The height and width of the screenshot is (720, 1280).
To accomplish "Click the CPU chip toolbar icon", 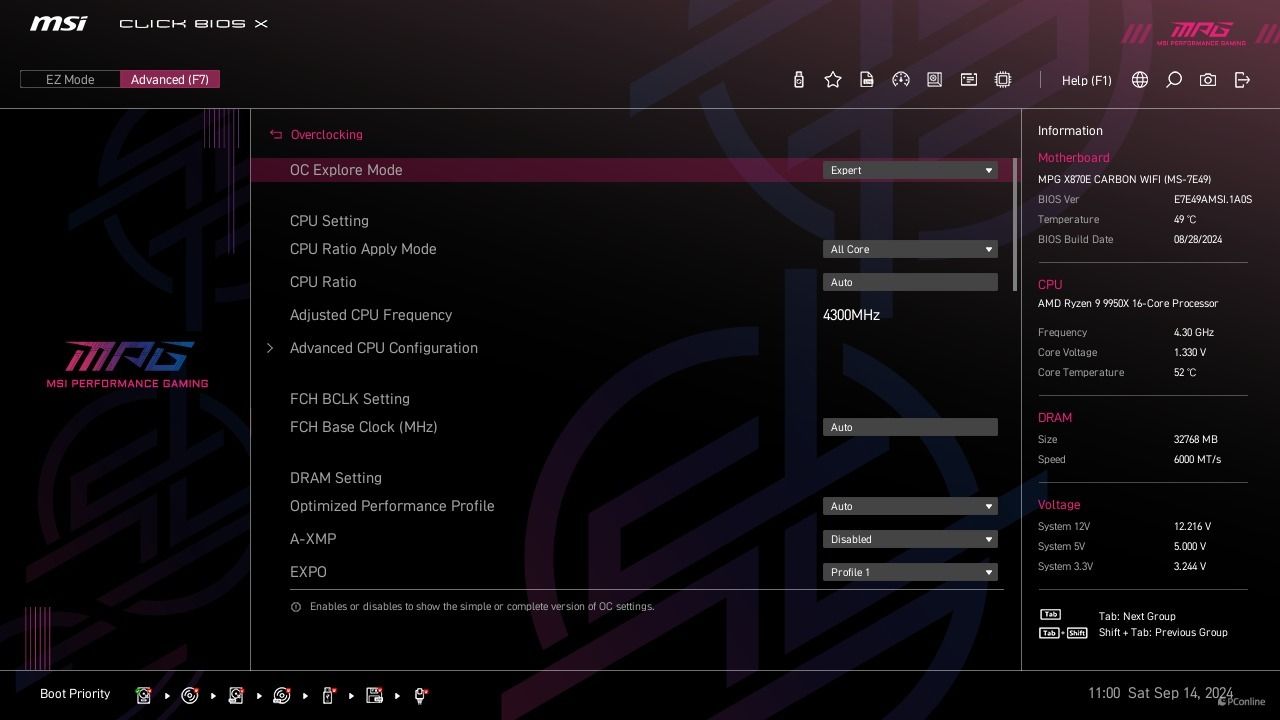I will click(x=1003, y=80).
